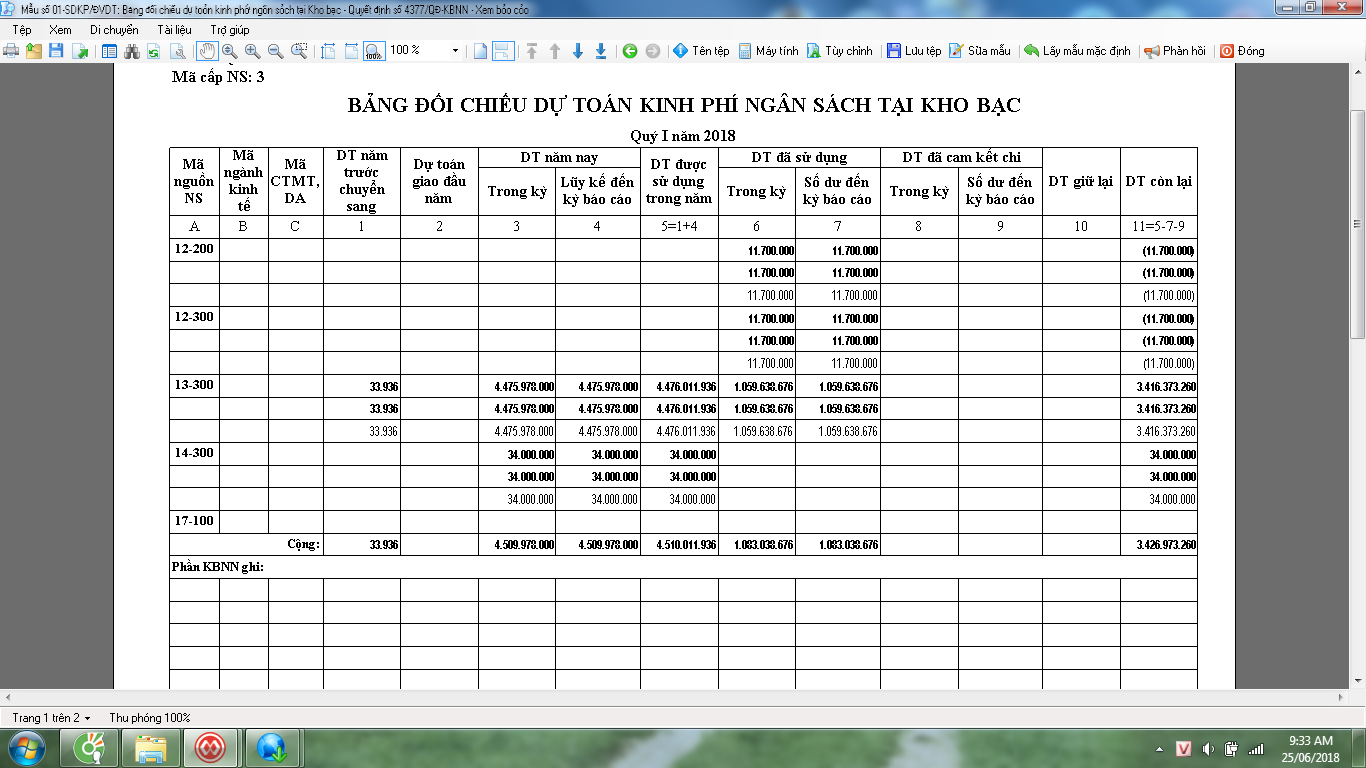Click the tray volume speaker icon

[x=1207, y=748]
